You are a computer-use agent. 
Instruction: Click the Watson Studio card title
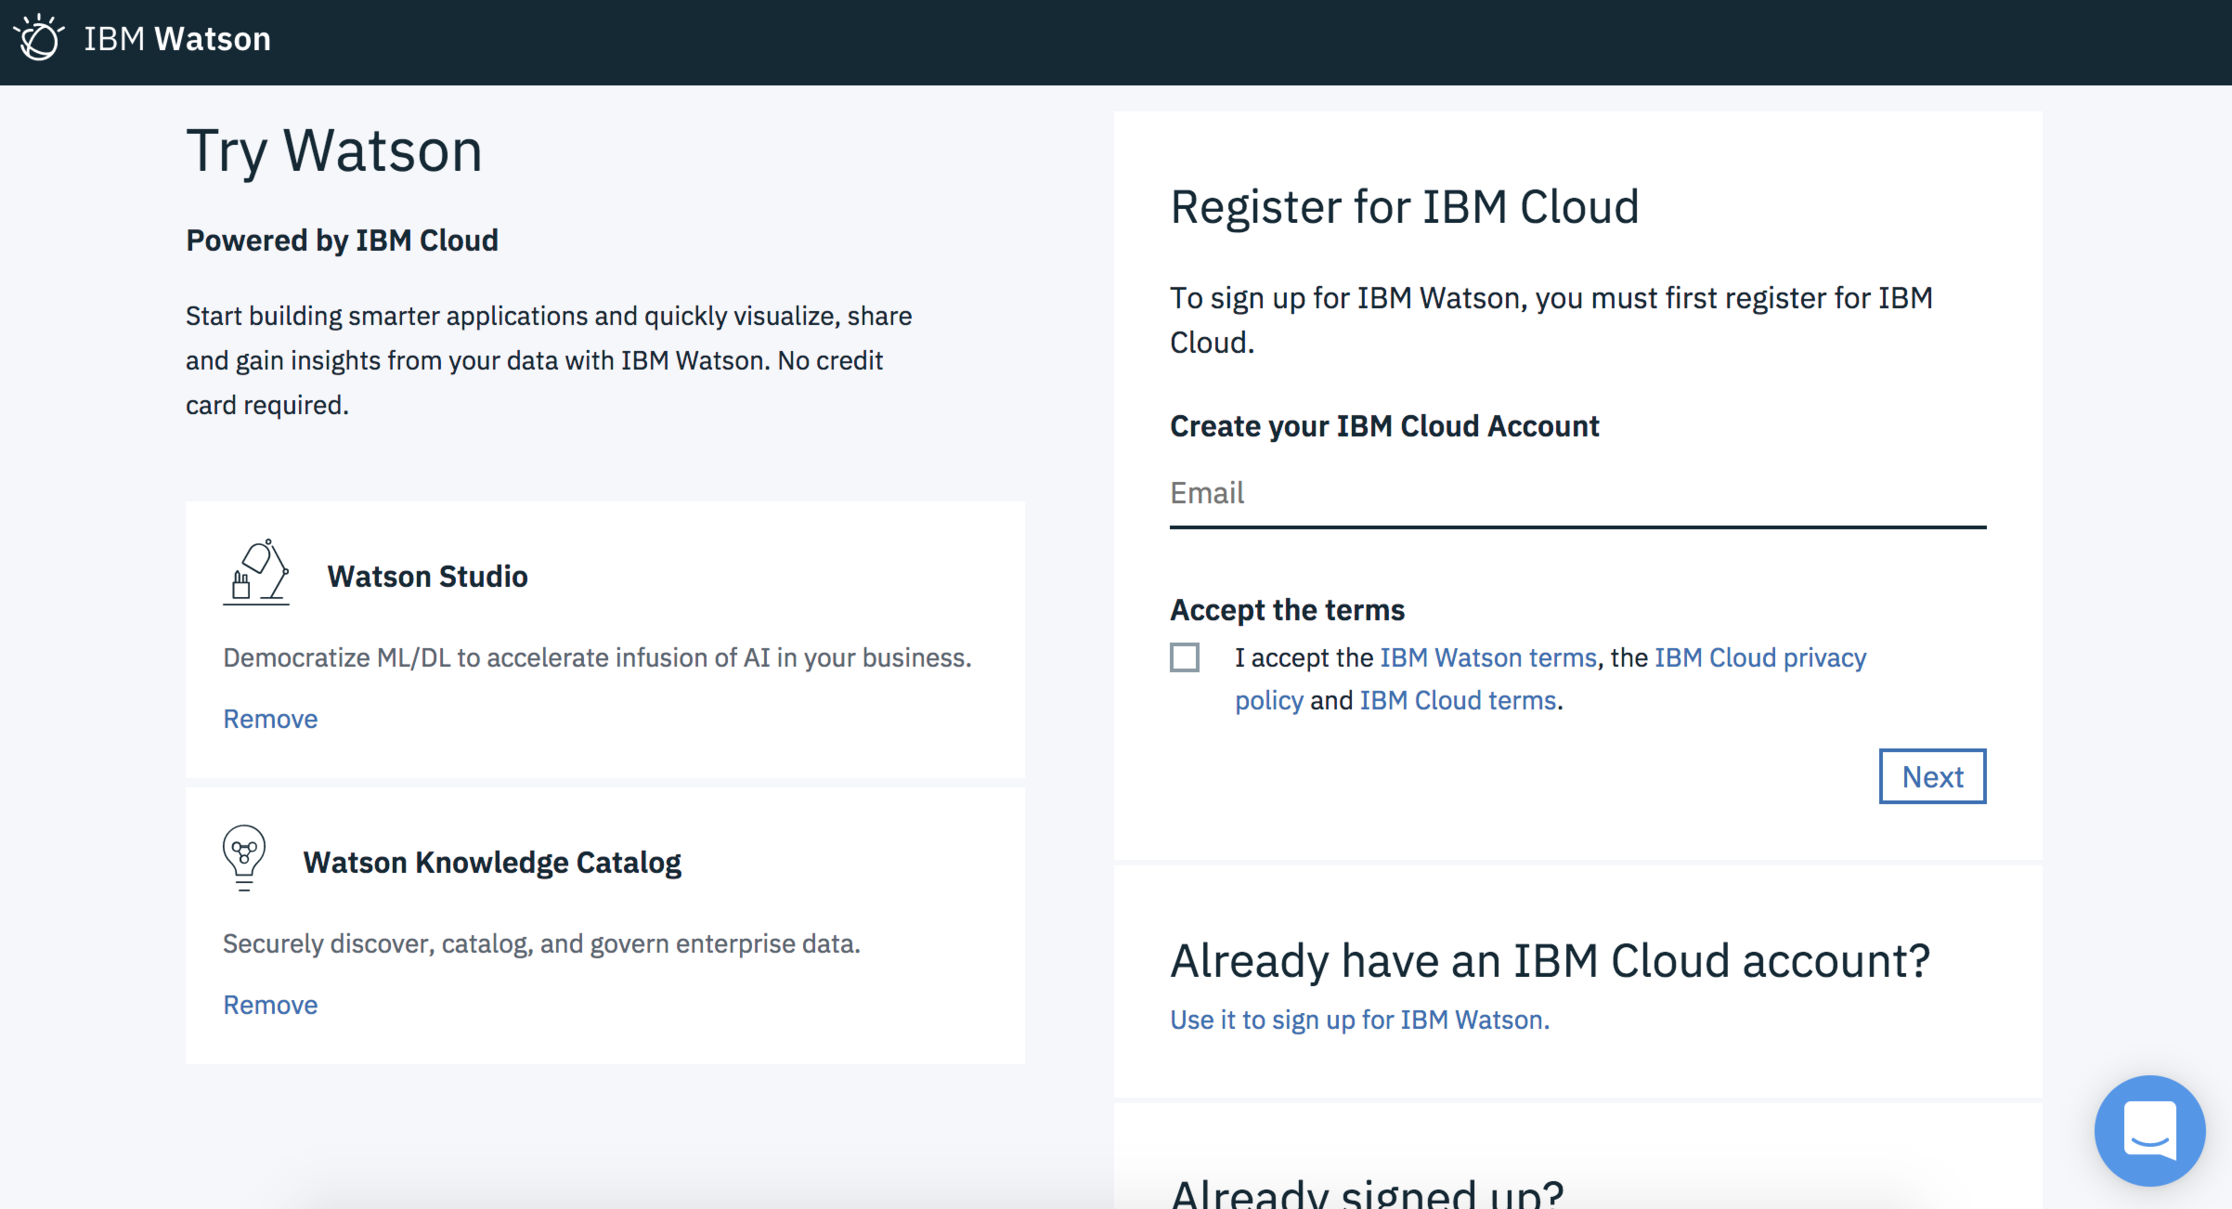click(427, 576)
